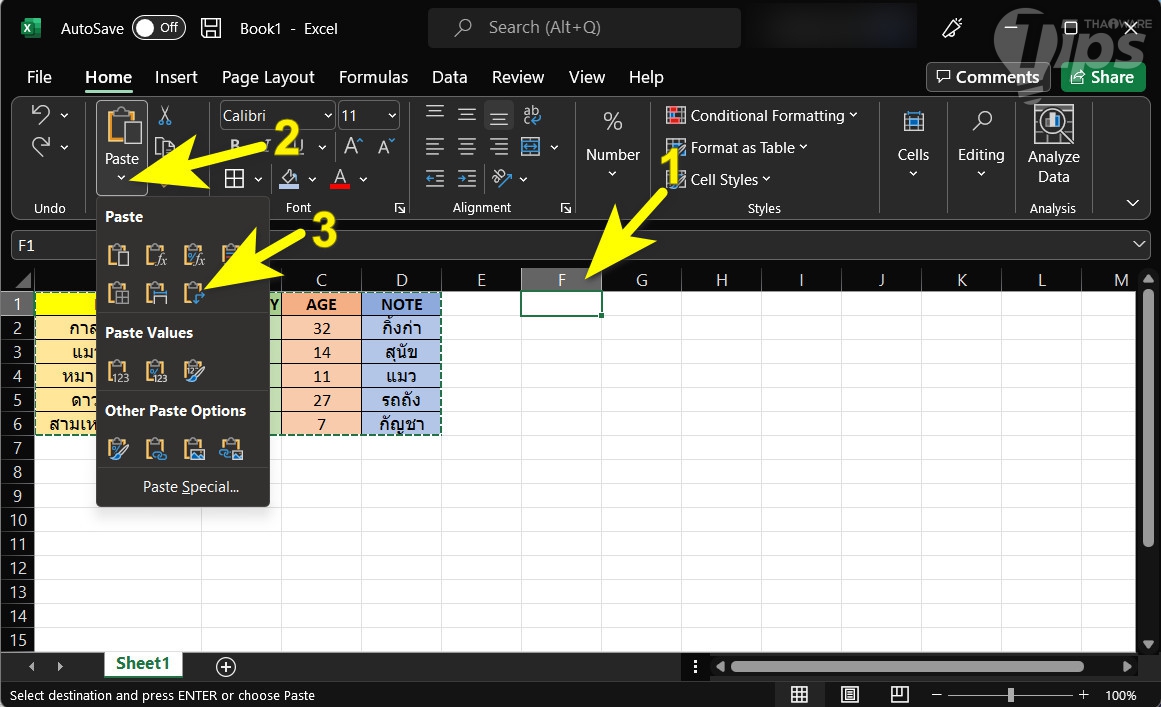Choose the Transpose paste option
The image size is (1161, 707).
pyautogui.click(x=194, y=293)
